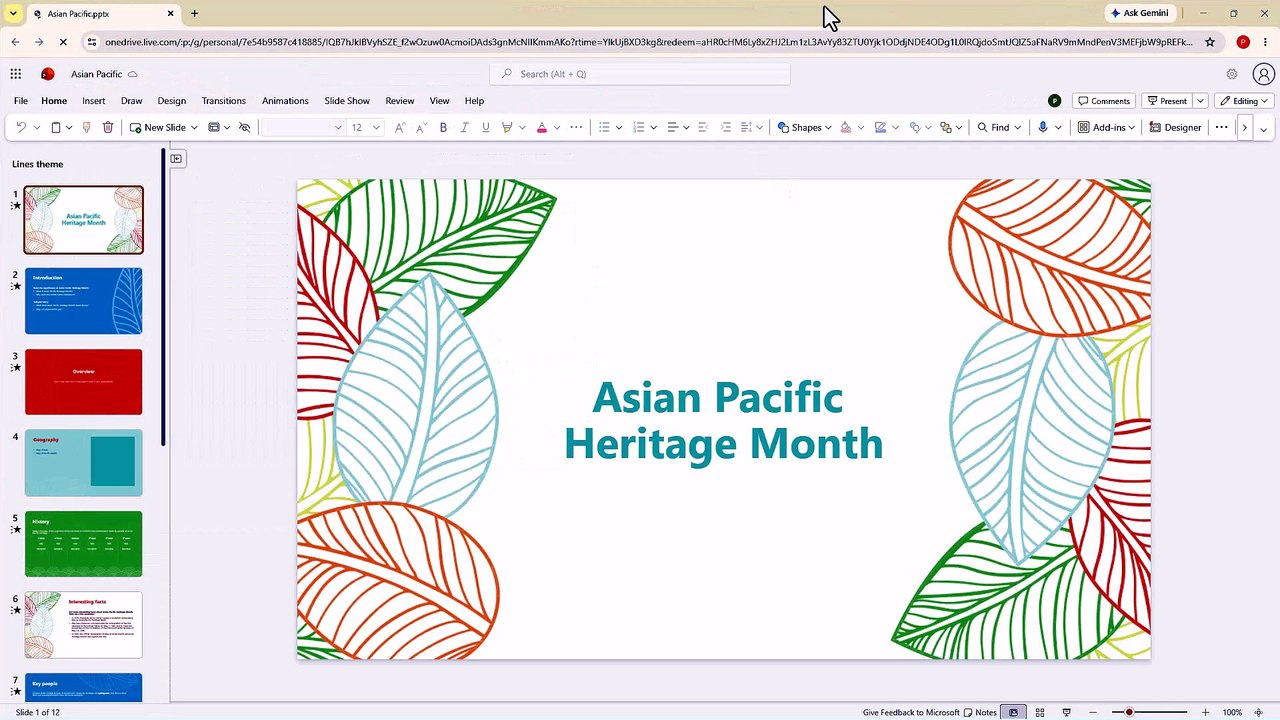Click the Ask Gemini button
1280x720 pixels.
[x=1138, y=14]
